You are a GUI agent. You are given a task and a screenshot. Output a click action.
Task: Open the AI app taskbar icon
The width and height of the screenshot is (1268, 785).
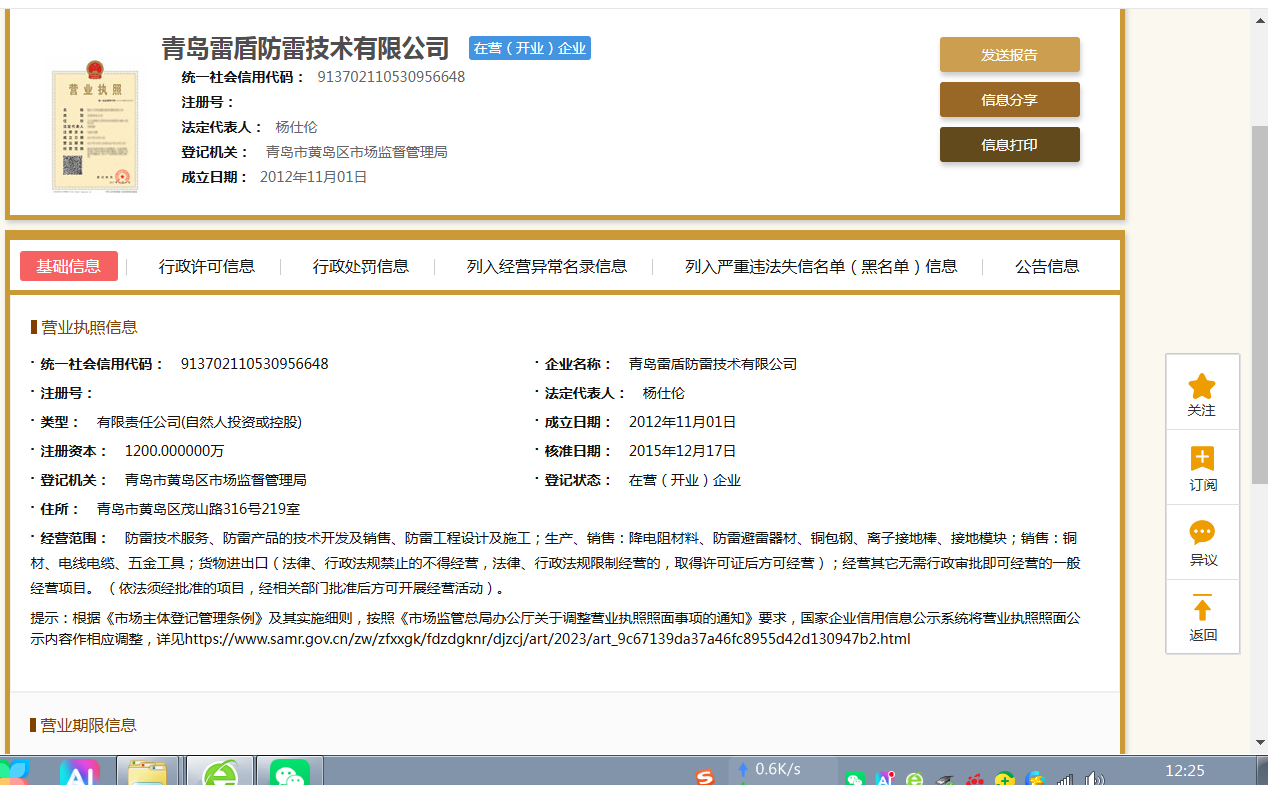tap(79, 772)
